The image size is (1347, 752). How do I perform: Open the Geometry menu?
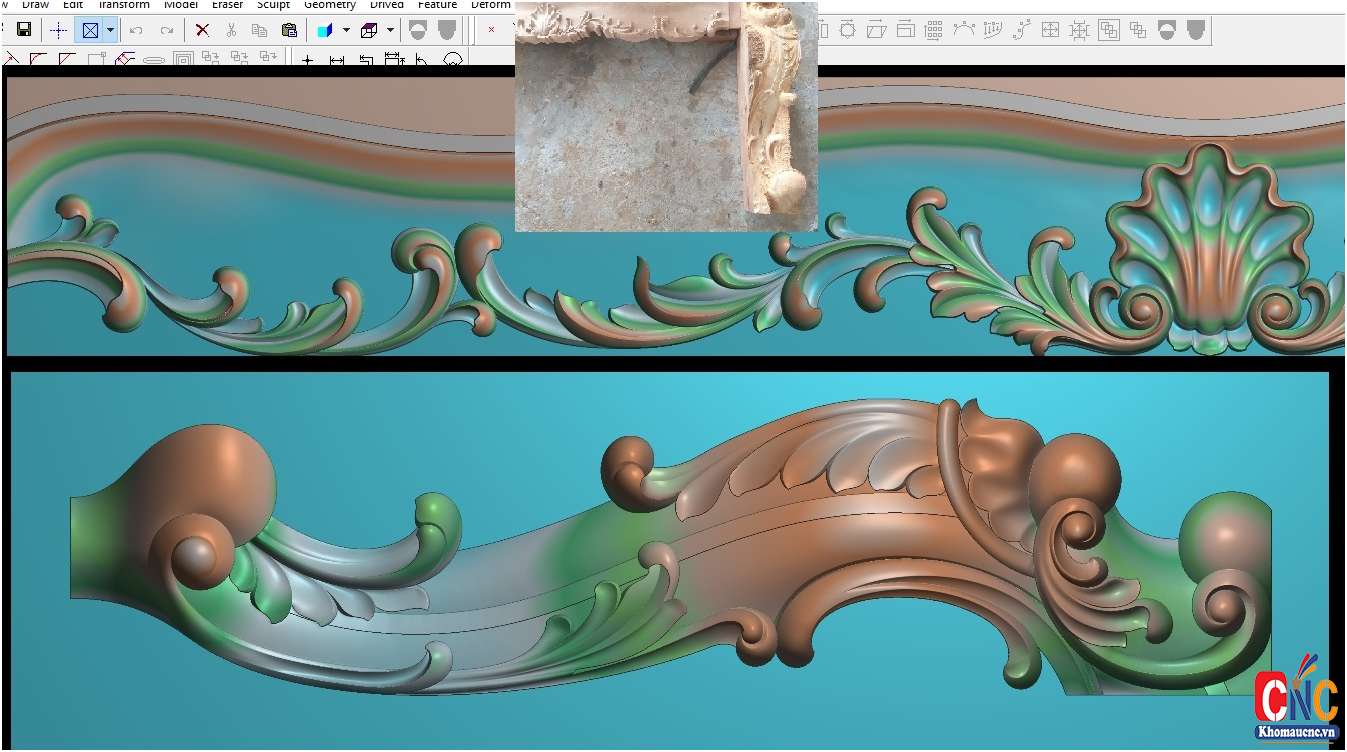tap(329, 5)
